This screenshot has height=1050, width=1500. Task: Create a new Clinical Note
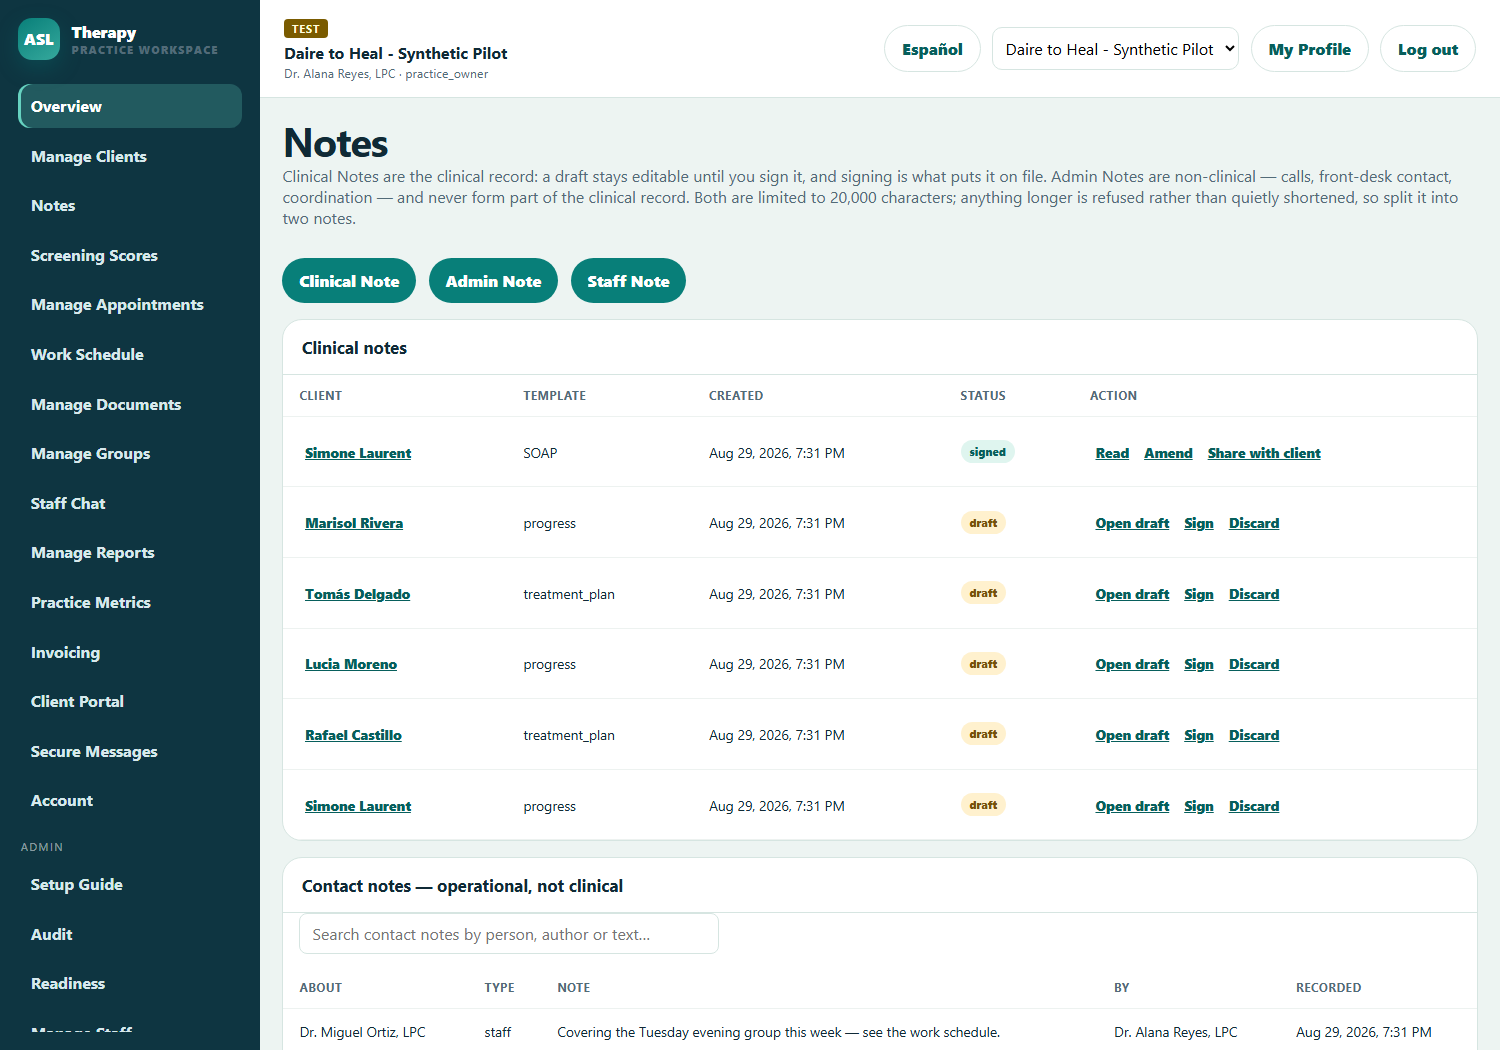tap(349, 281)
